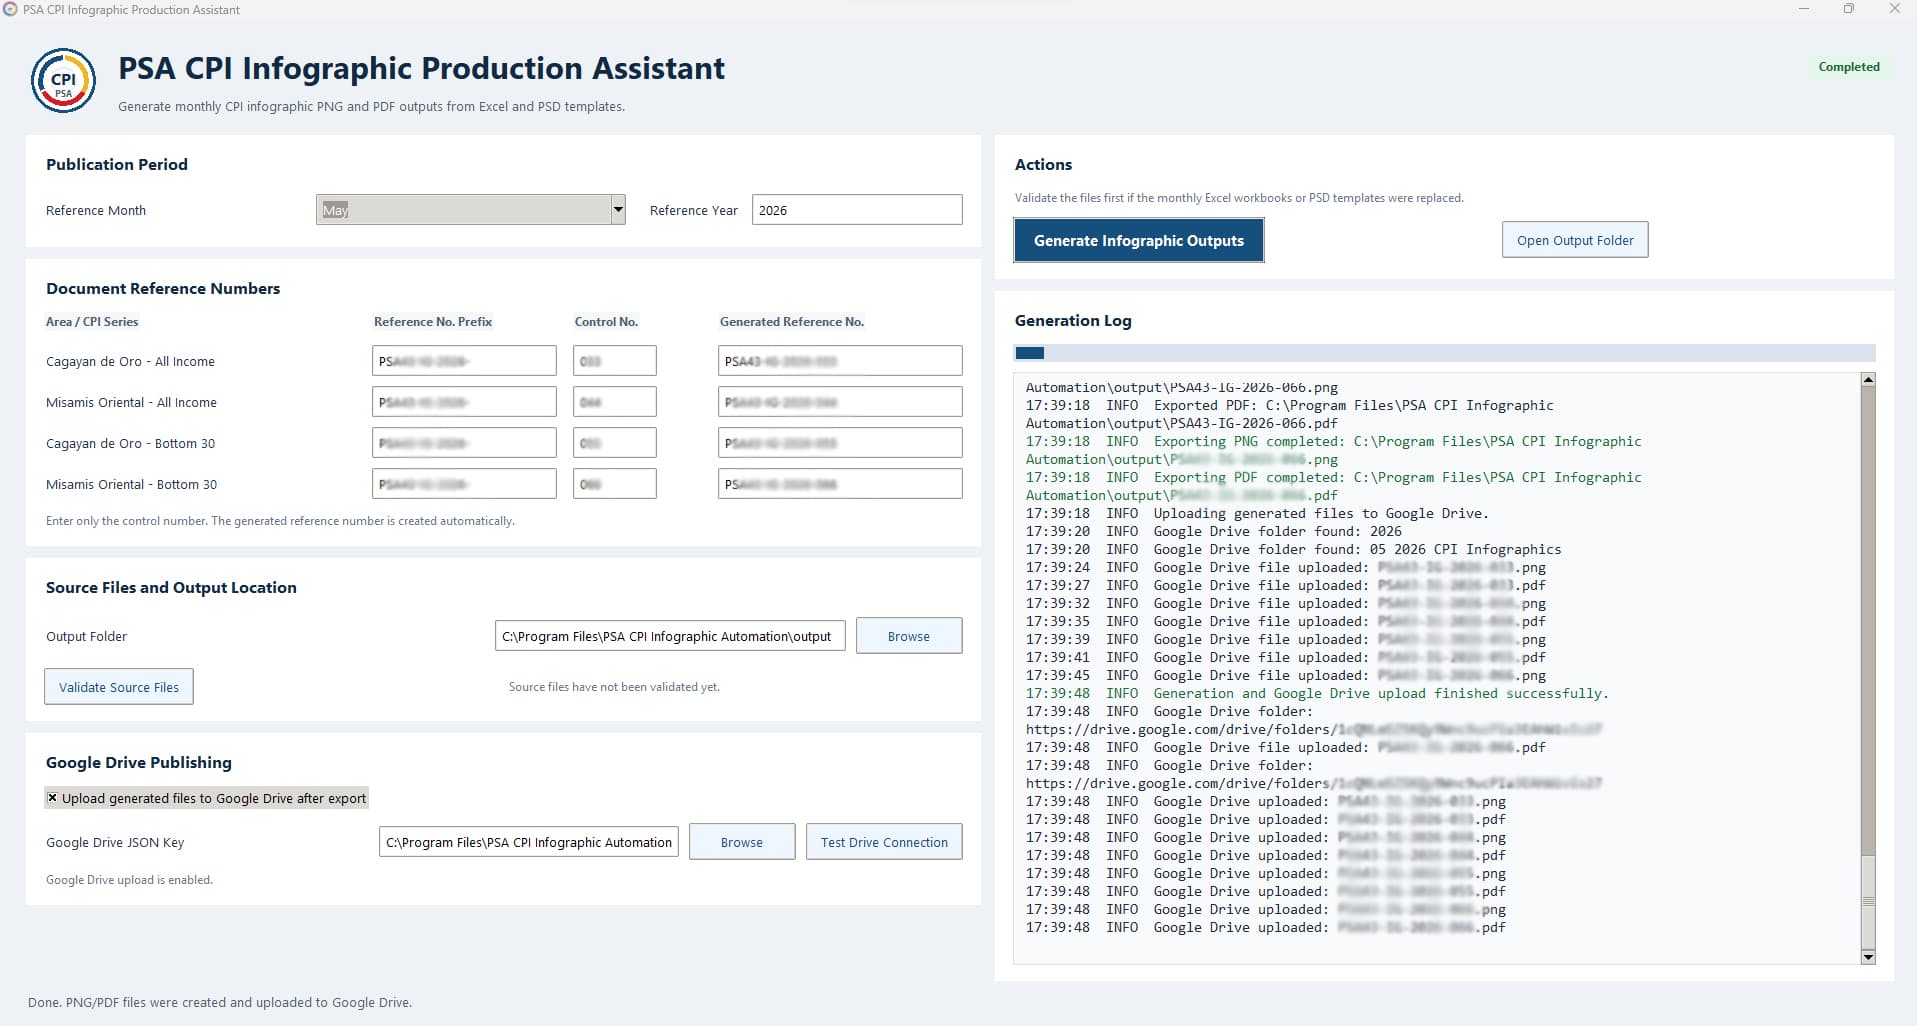This screenshot has width=1917, height=1027.
Task: Click the app icon in title bar
Action: (x=10, y=9)
